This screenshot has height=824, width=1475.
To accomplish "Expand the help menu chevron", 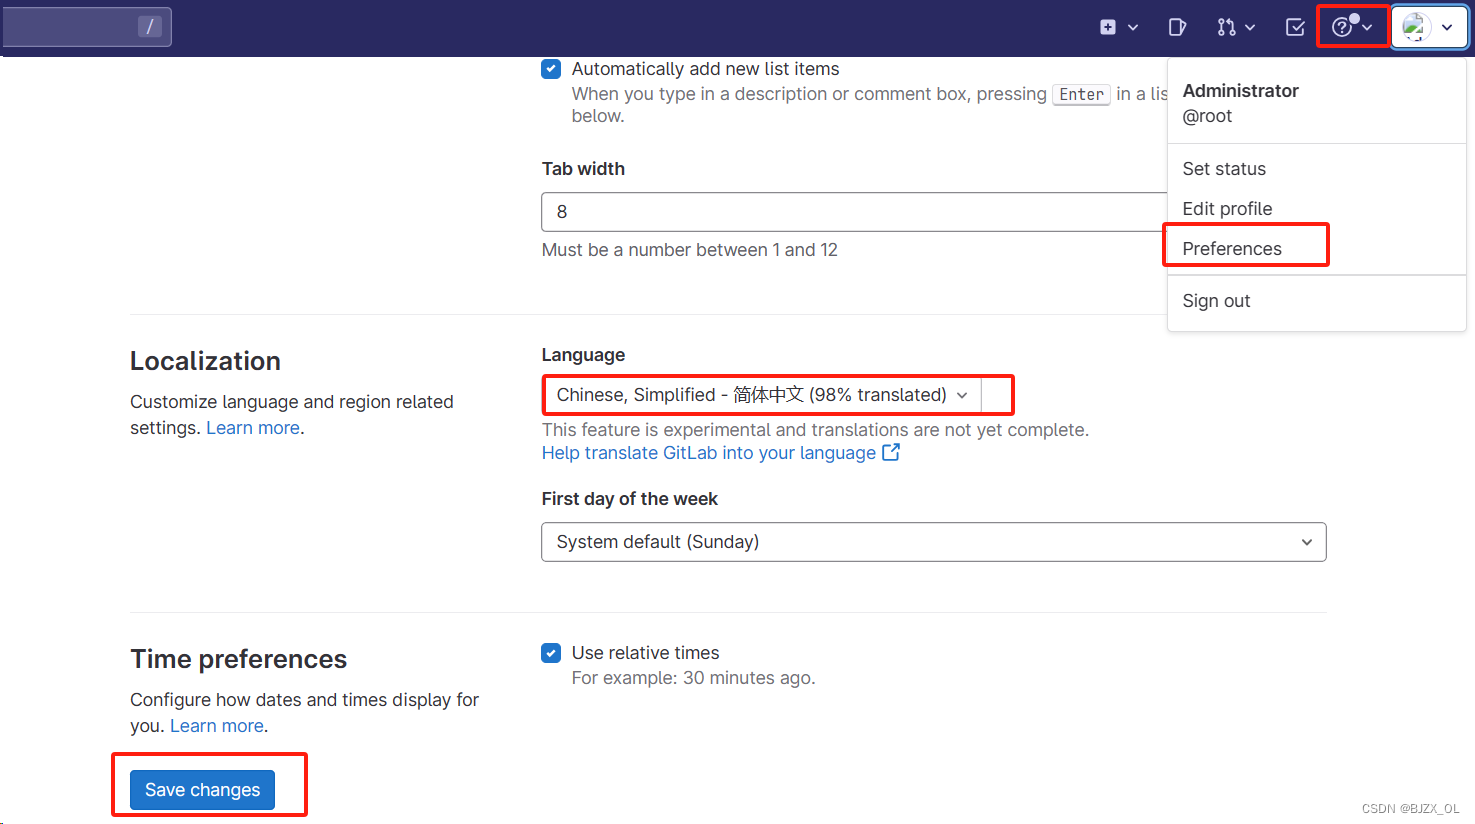I will tap(1367, 28).
